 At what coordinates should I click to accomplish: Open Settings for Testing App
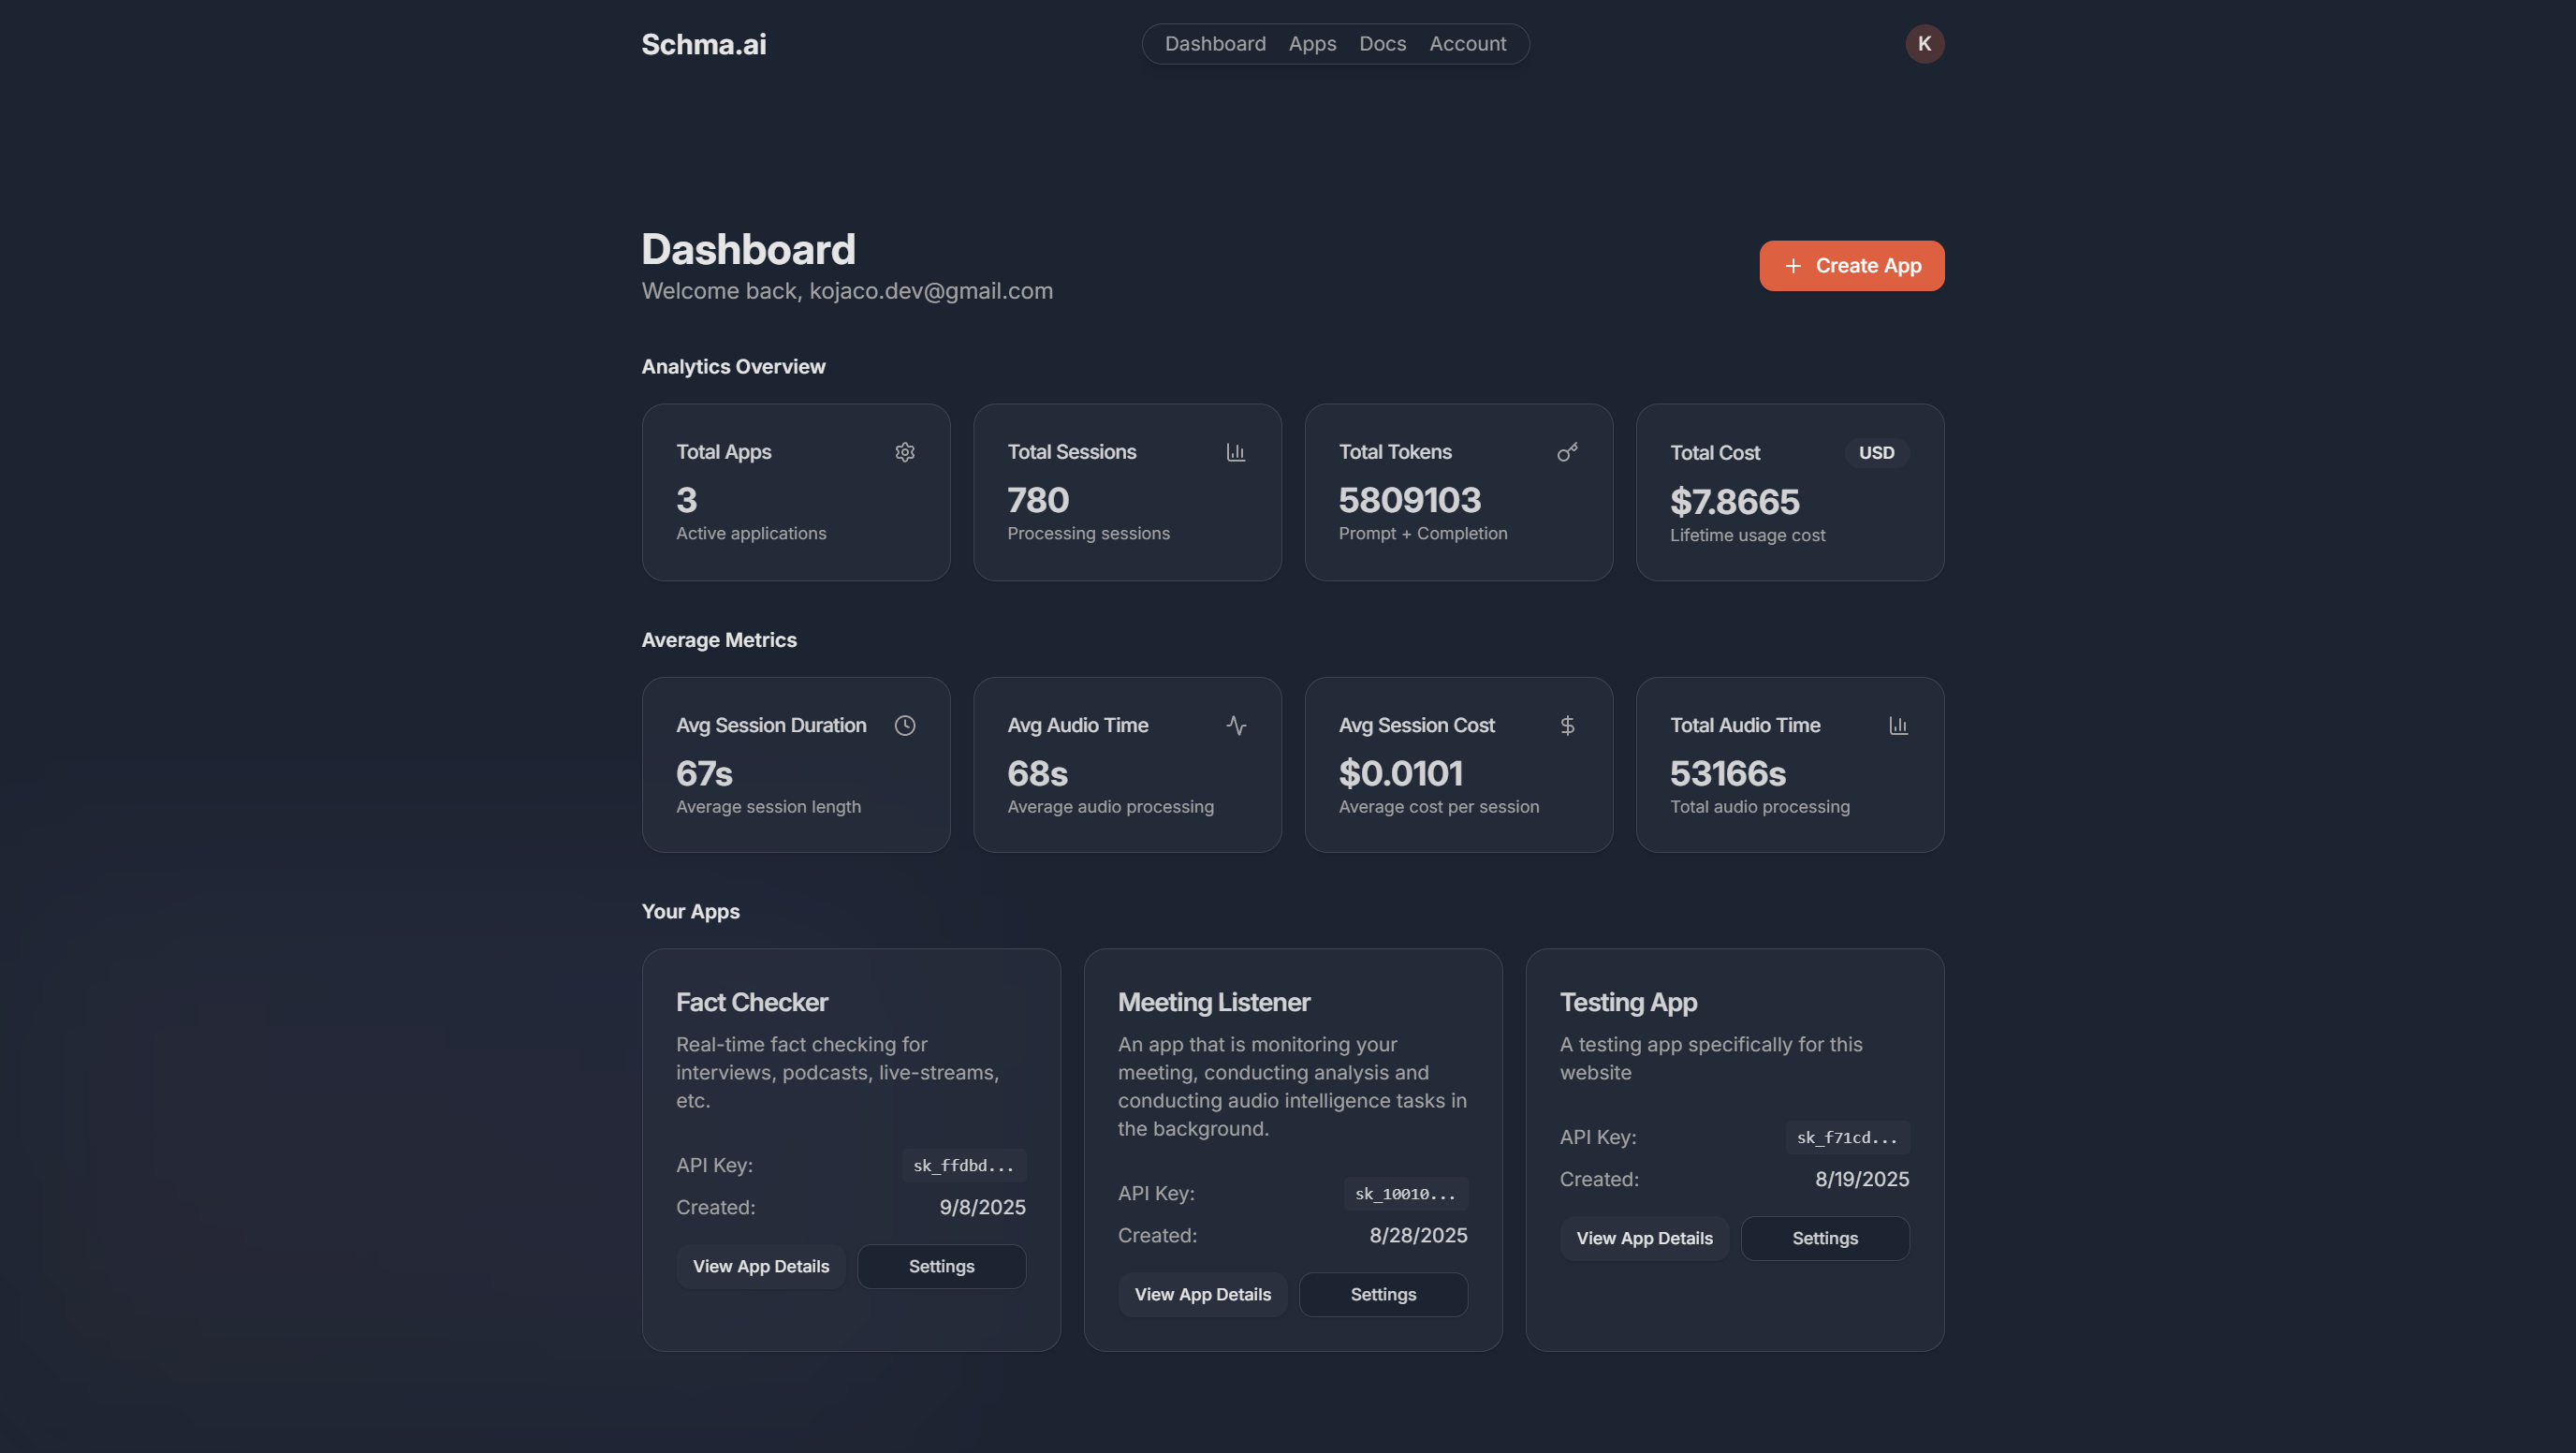[1824, 1238]
